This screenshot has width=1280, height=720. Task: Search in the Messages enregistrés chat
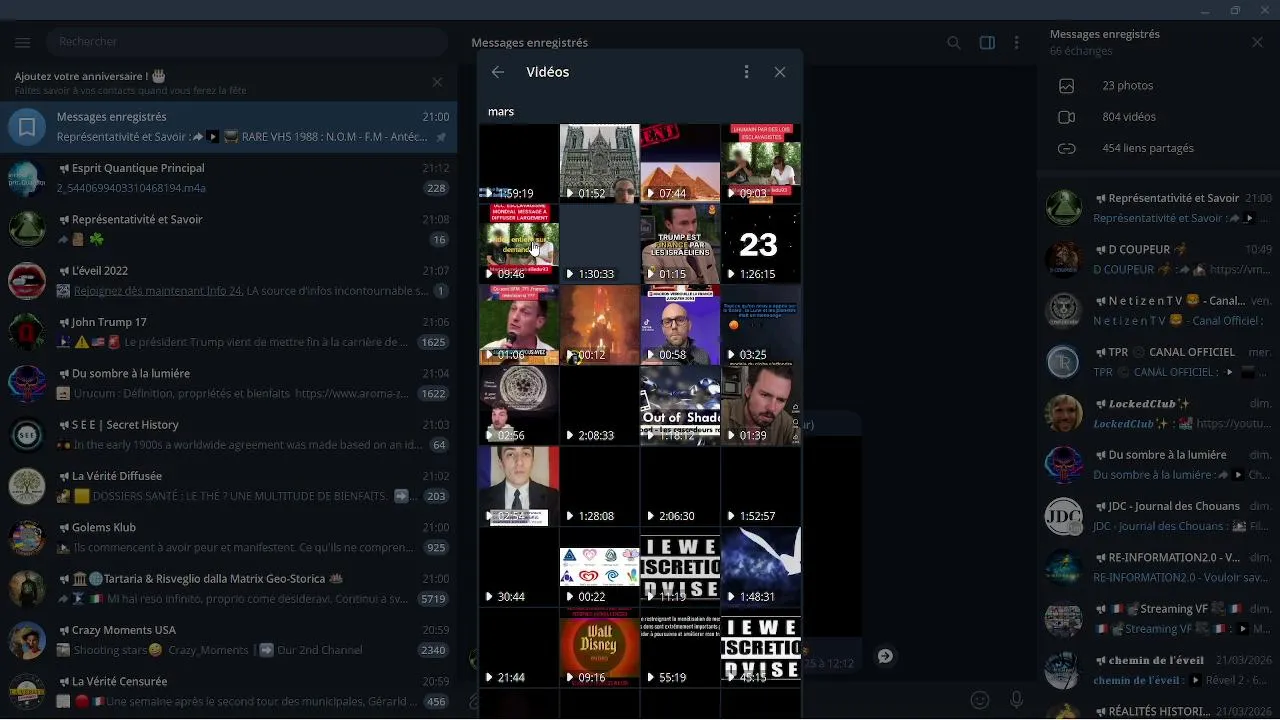[954, 43]
